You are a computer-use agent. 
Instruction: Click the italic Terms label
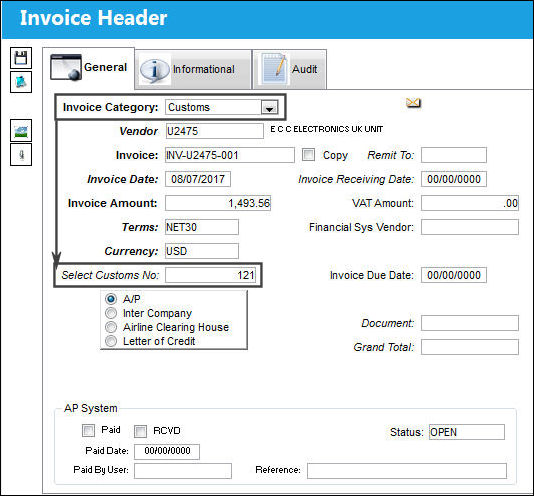pyautogui.click(x=140, y=227)
